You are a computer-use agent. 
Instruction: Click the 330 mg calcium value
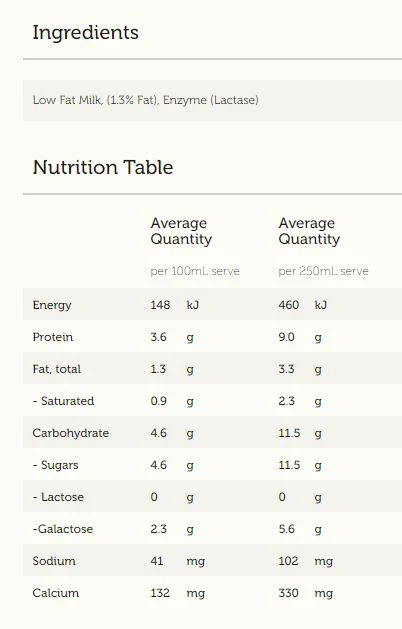click(305, 593)
